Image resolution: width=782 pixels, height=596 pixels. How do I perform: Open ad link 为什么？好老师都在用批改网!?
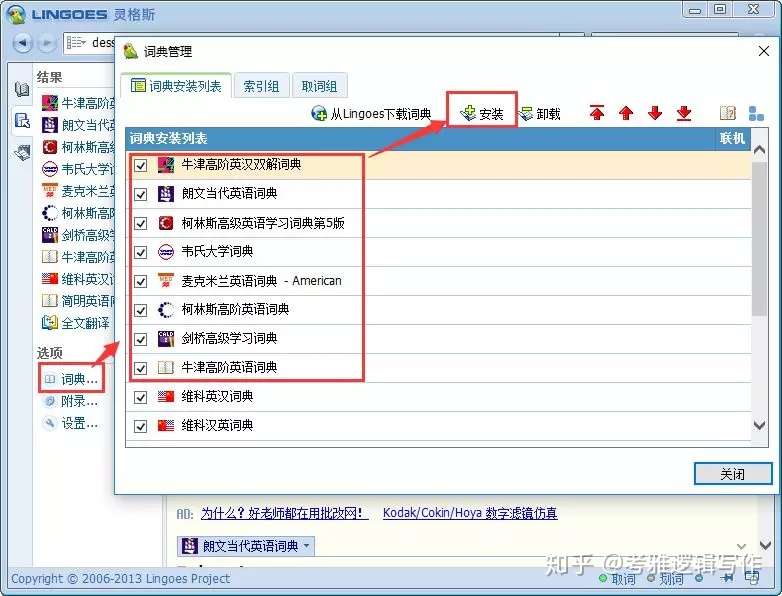pyautogui.click(x=285, y=513)
